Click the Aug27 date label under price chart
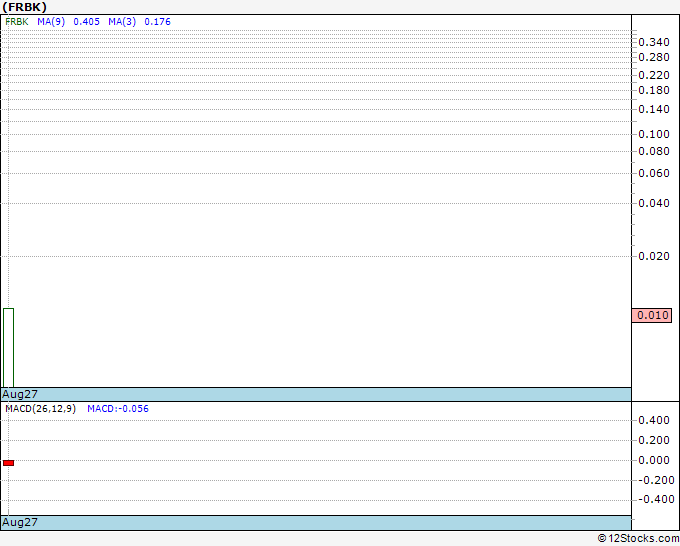This screenshot has height=546, width=680. (20, 394)
